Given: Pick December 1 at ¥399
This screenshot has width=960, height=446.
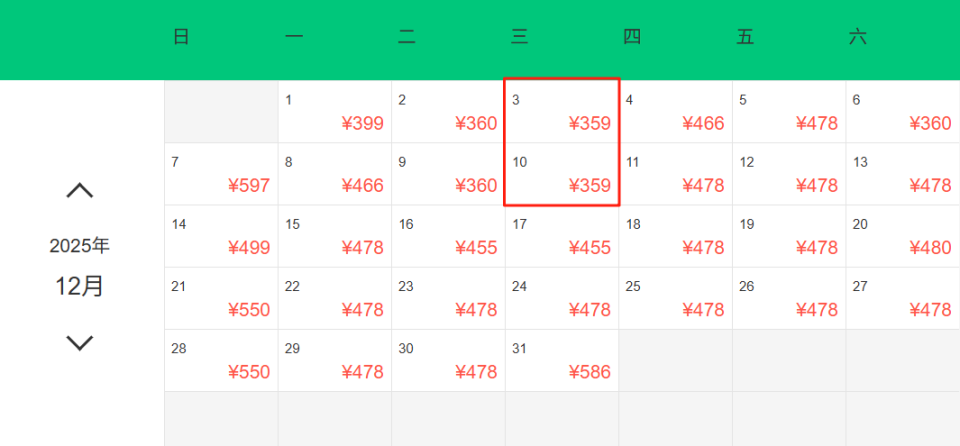Looking at the screenshot, I should click(x=335, y=112).
